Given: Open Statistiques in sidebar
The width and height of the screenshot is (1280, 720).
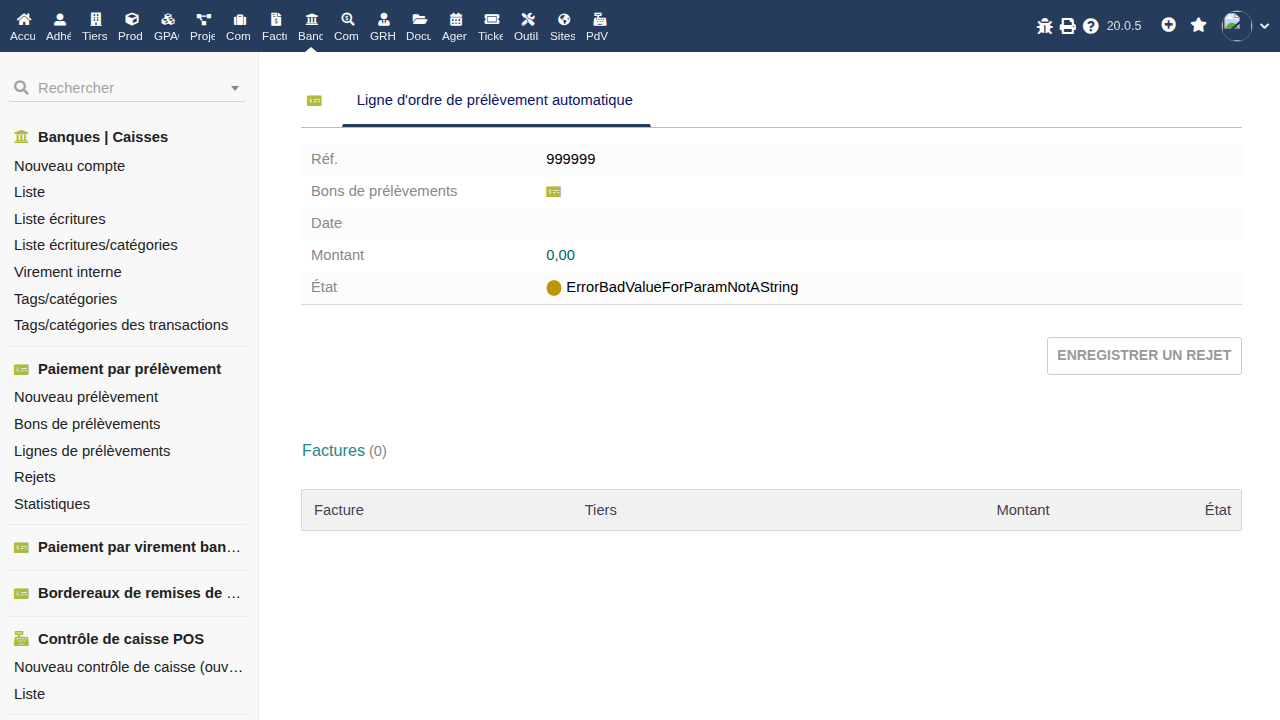Looking at the screenshot, I should click(x=52, y=504).
